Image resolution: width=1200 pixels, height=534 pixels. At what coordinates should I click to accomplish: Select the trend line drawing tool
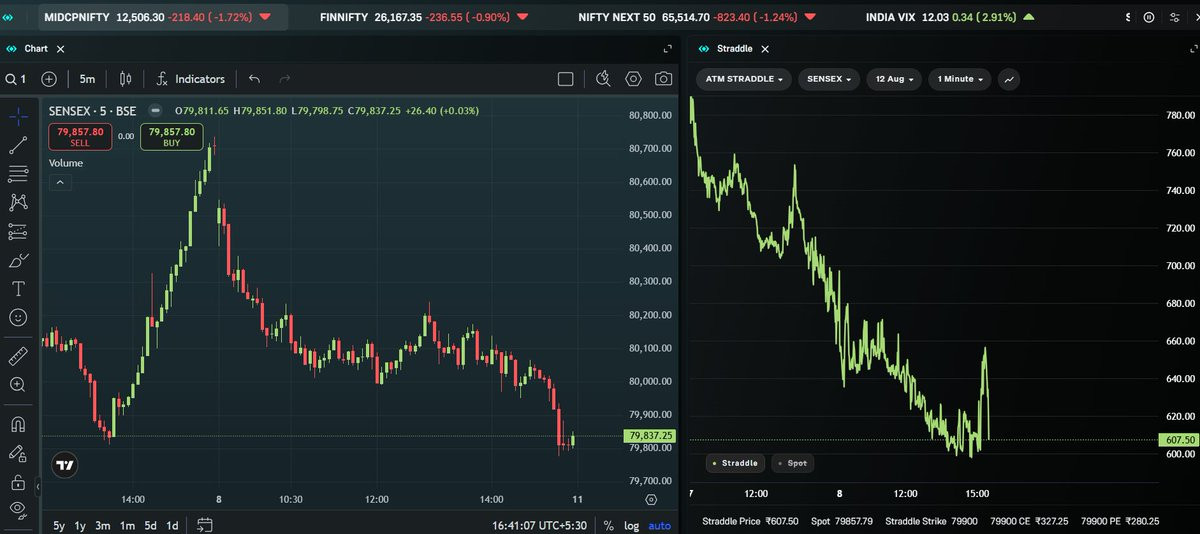pyautogui.click(x=18, y=146)
